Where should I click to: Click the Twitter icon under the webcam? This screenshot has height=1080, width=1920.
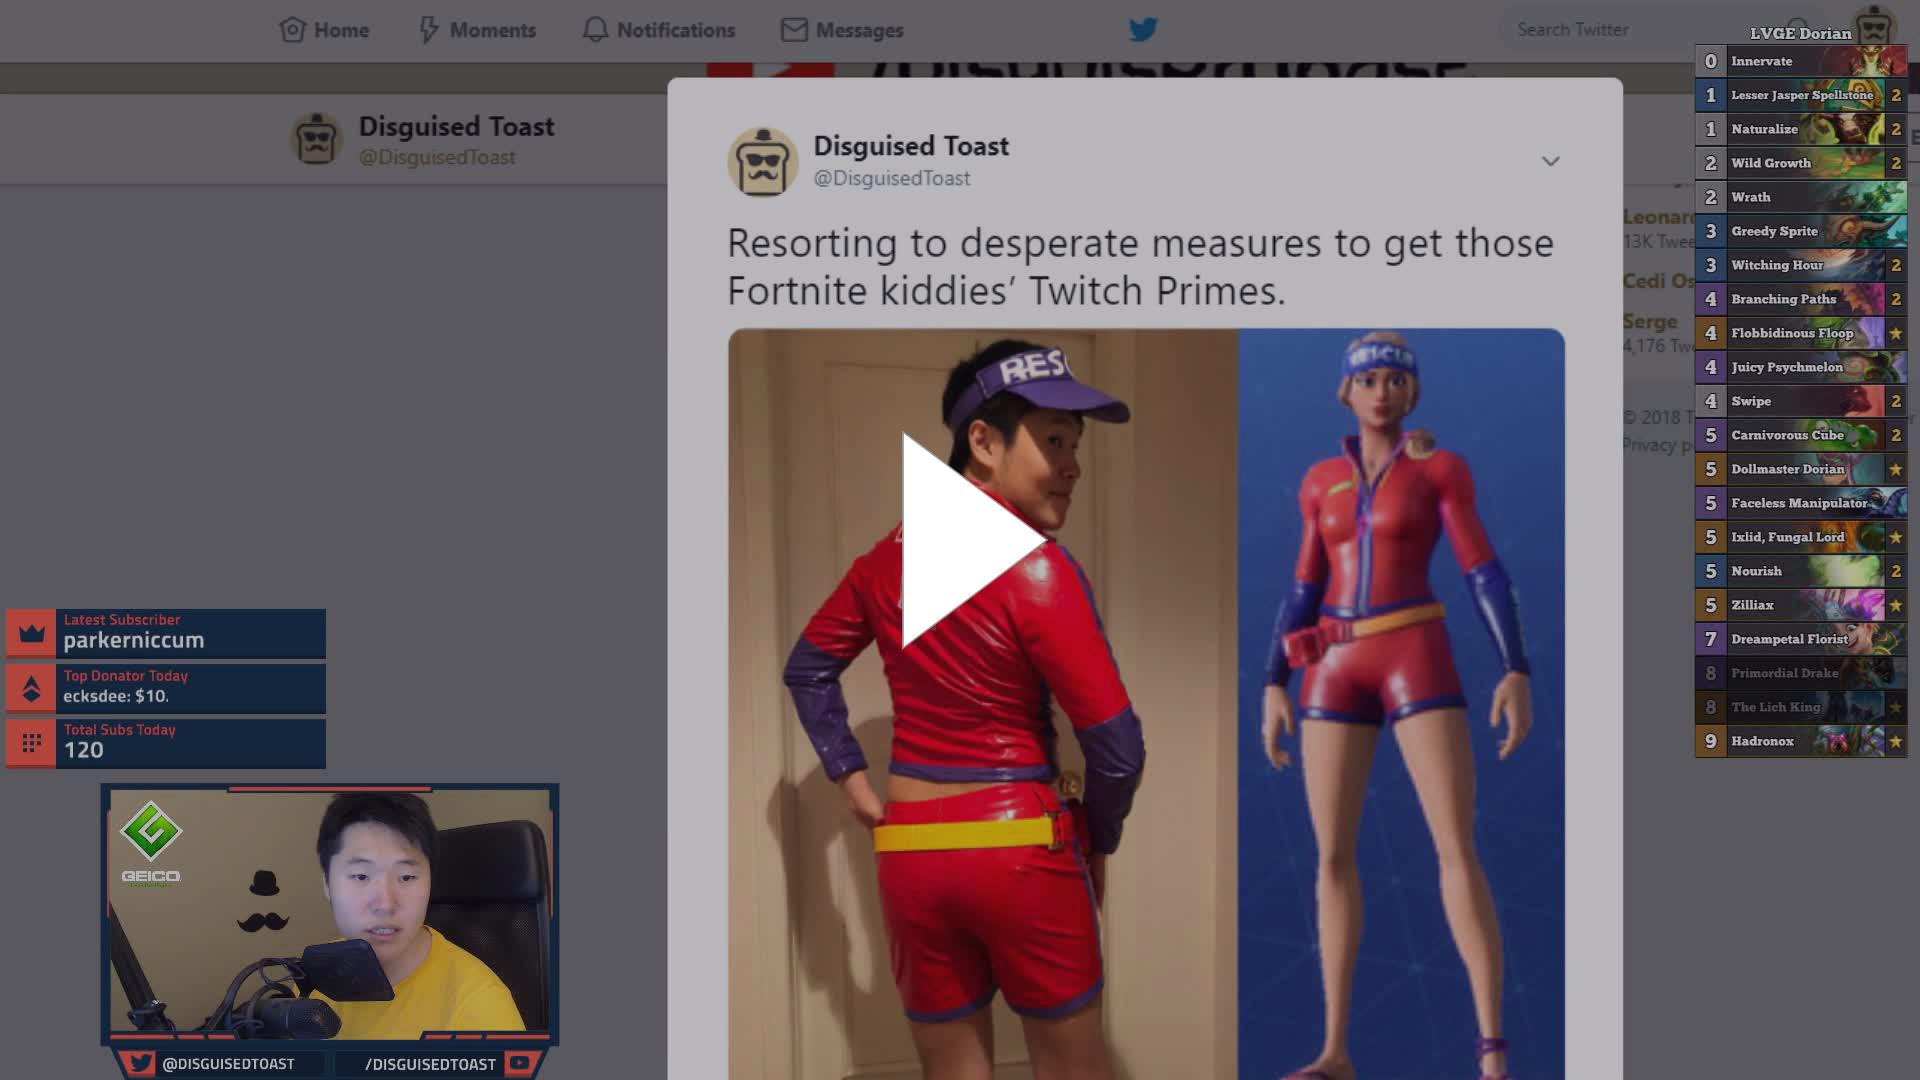(x=140, y=1063)
